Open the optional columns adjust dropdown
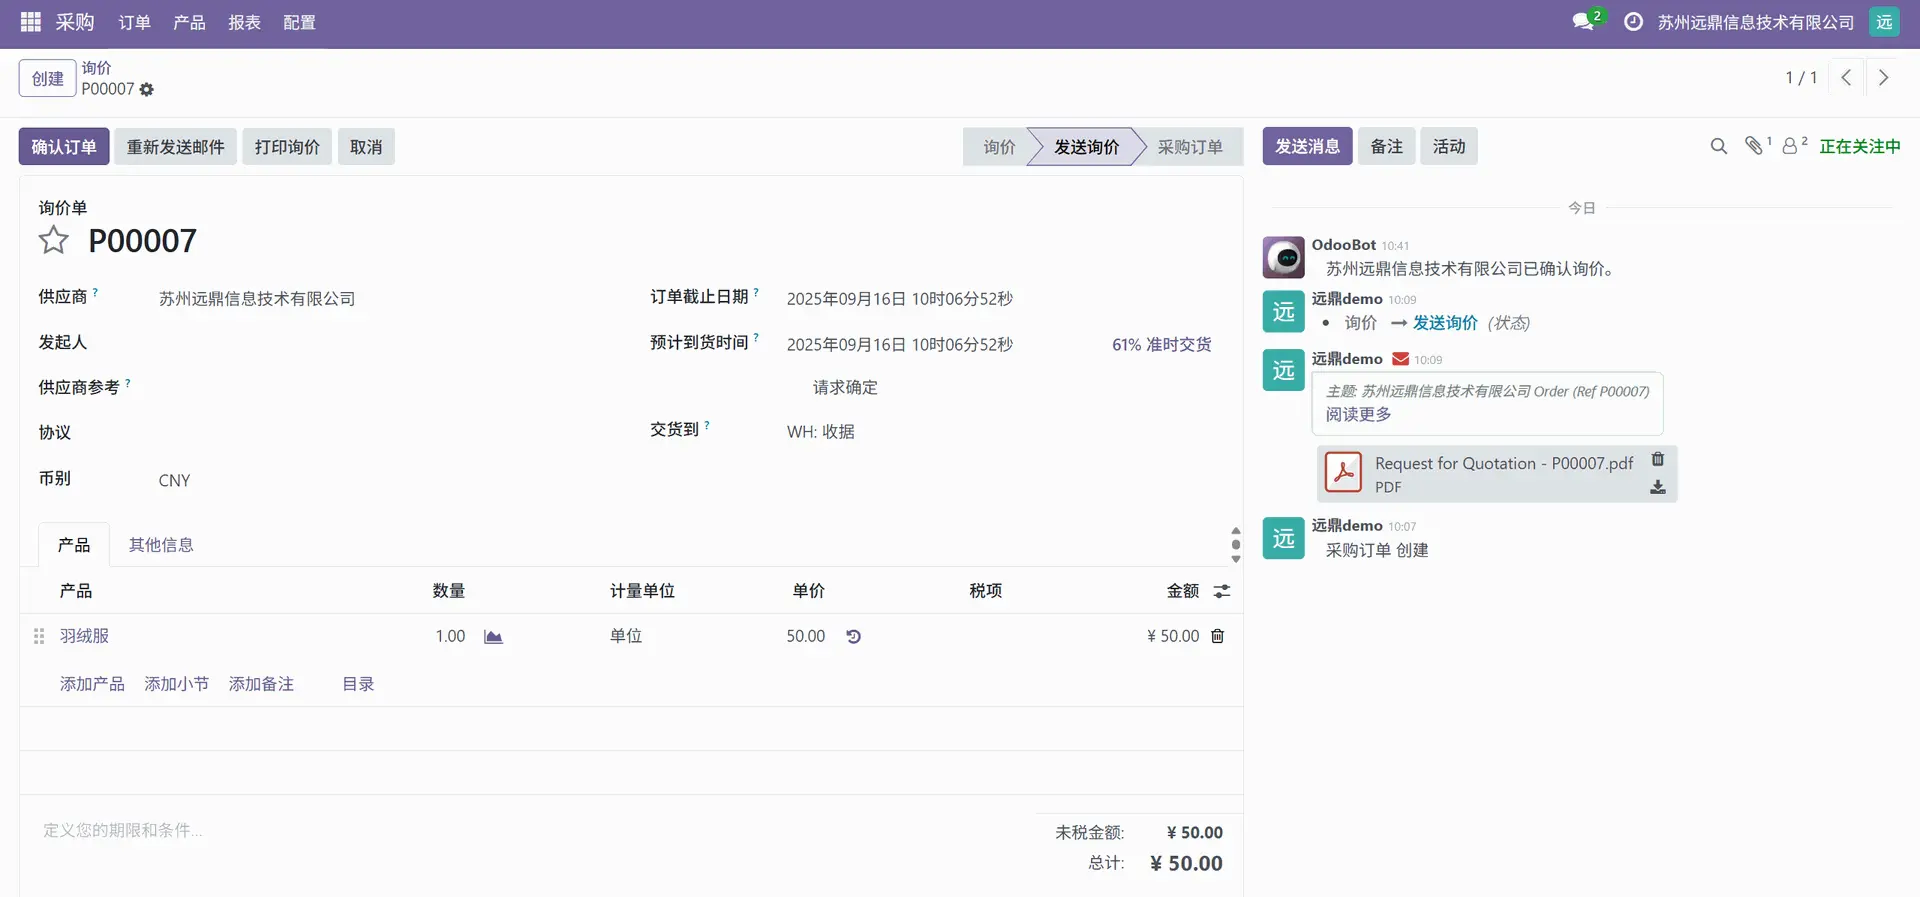Screen dimensions: 1920x897 tap(1221, 591)
